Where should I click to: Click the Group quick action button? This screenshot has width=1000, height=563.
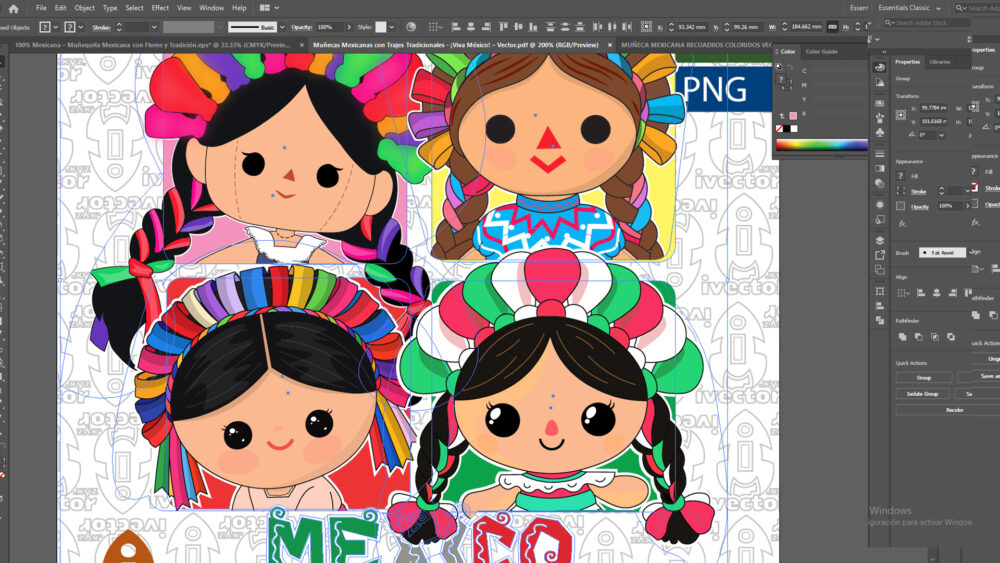(x=923, y=377)
